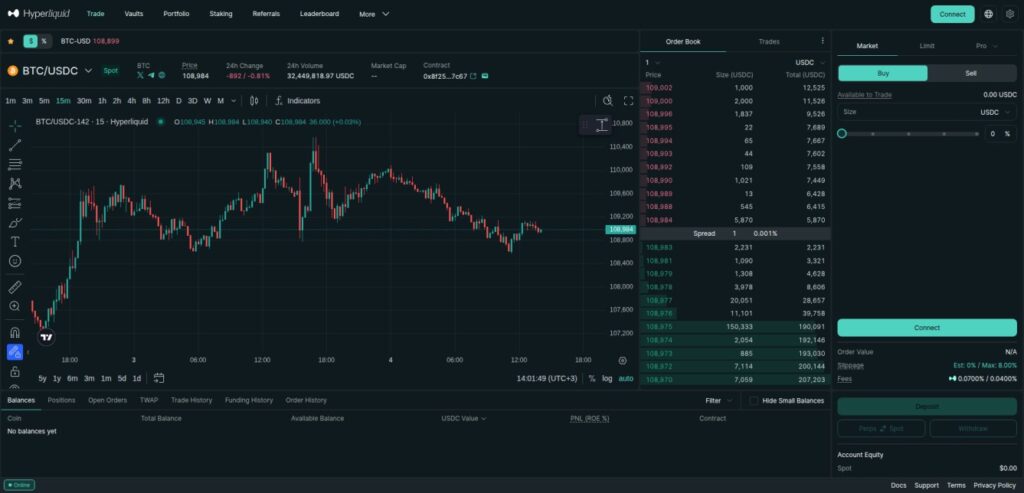This screenshot has width=1024, height=493.
Task: Open the language globe menu
Action: pyautogui.click(x=989, y=14)
